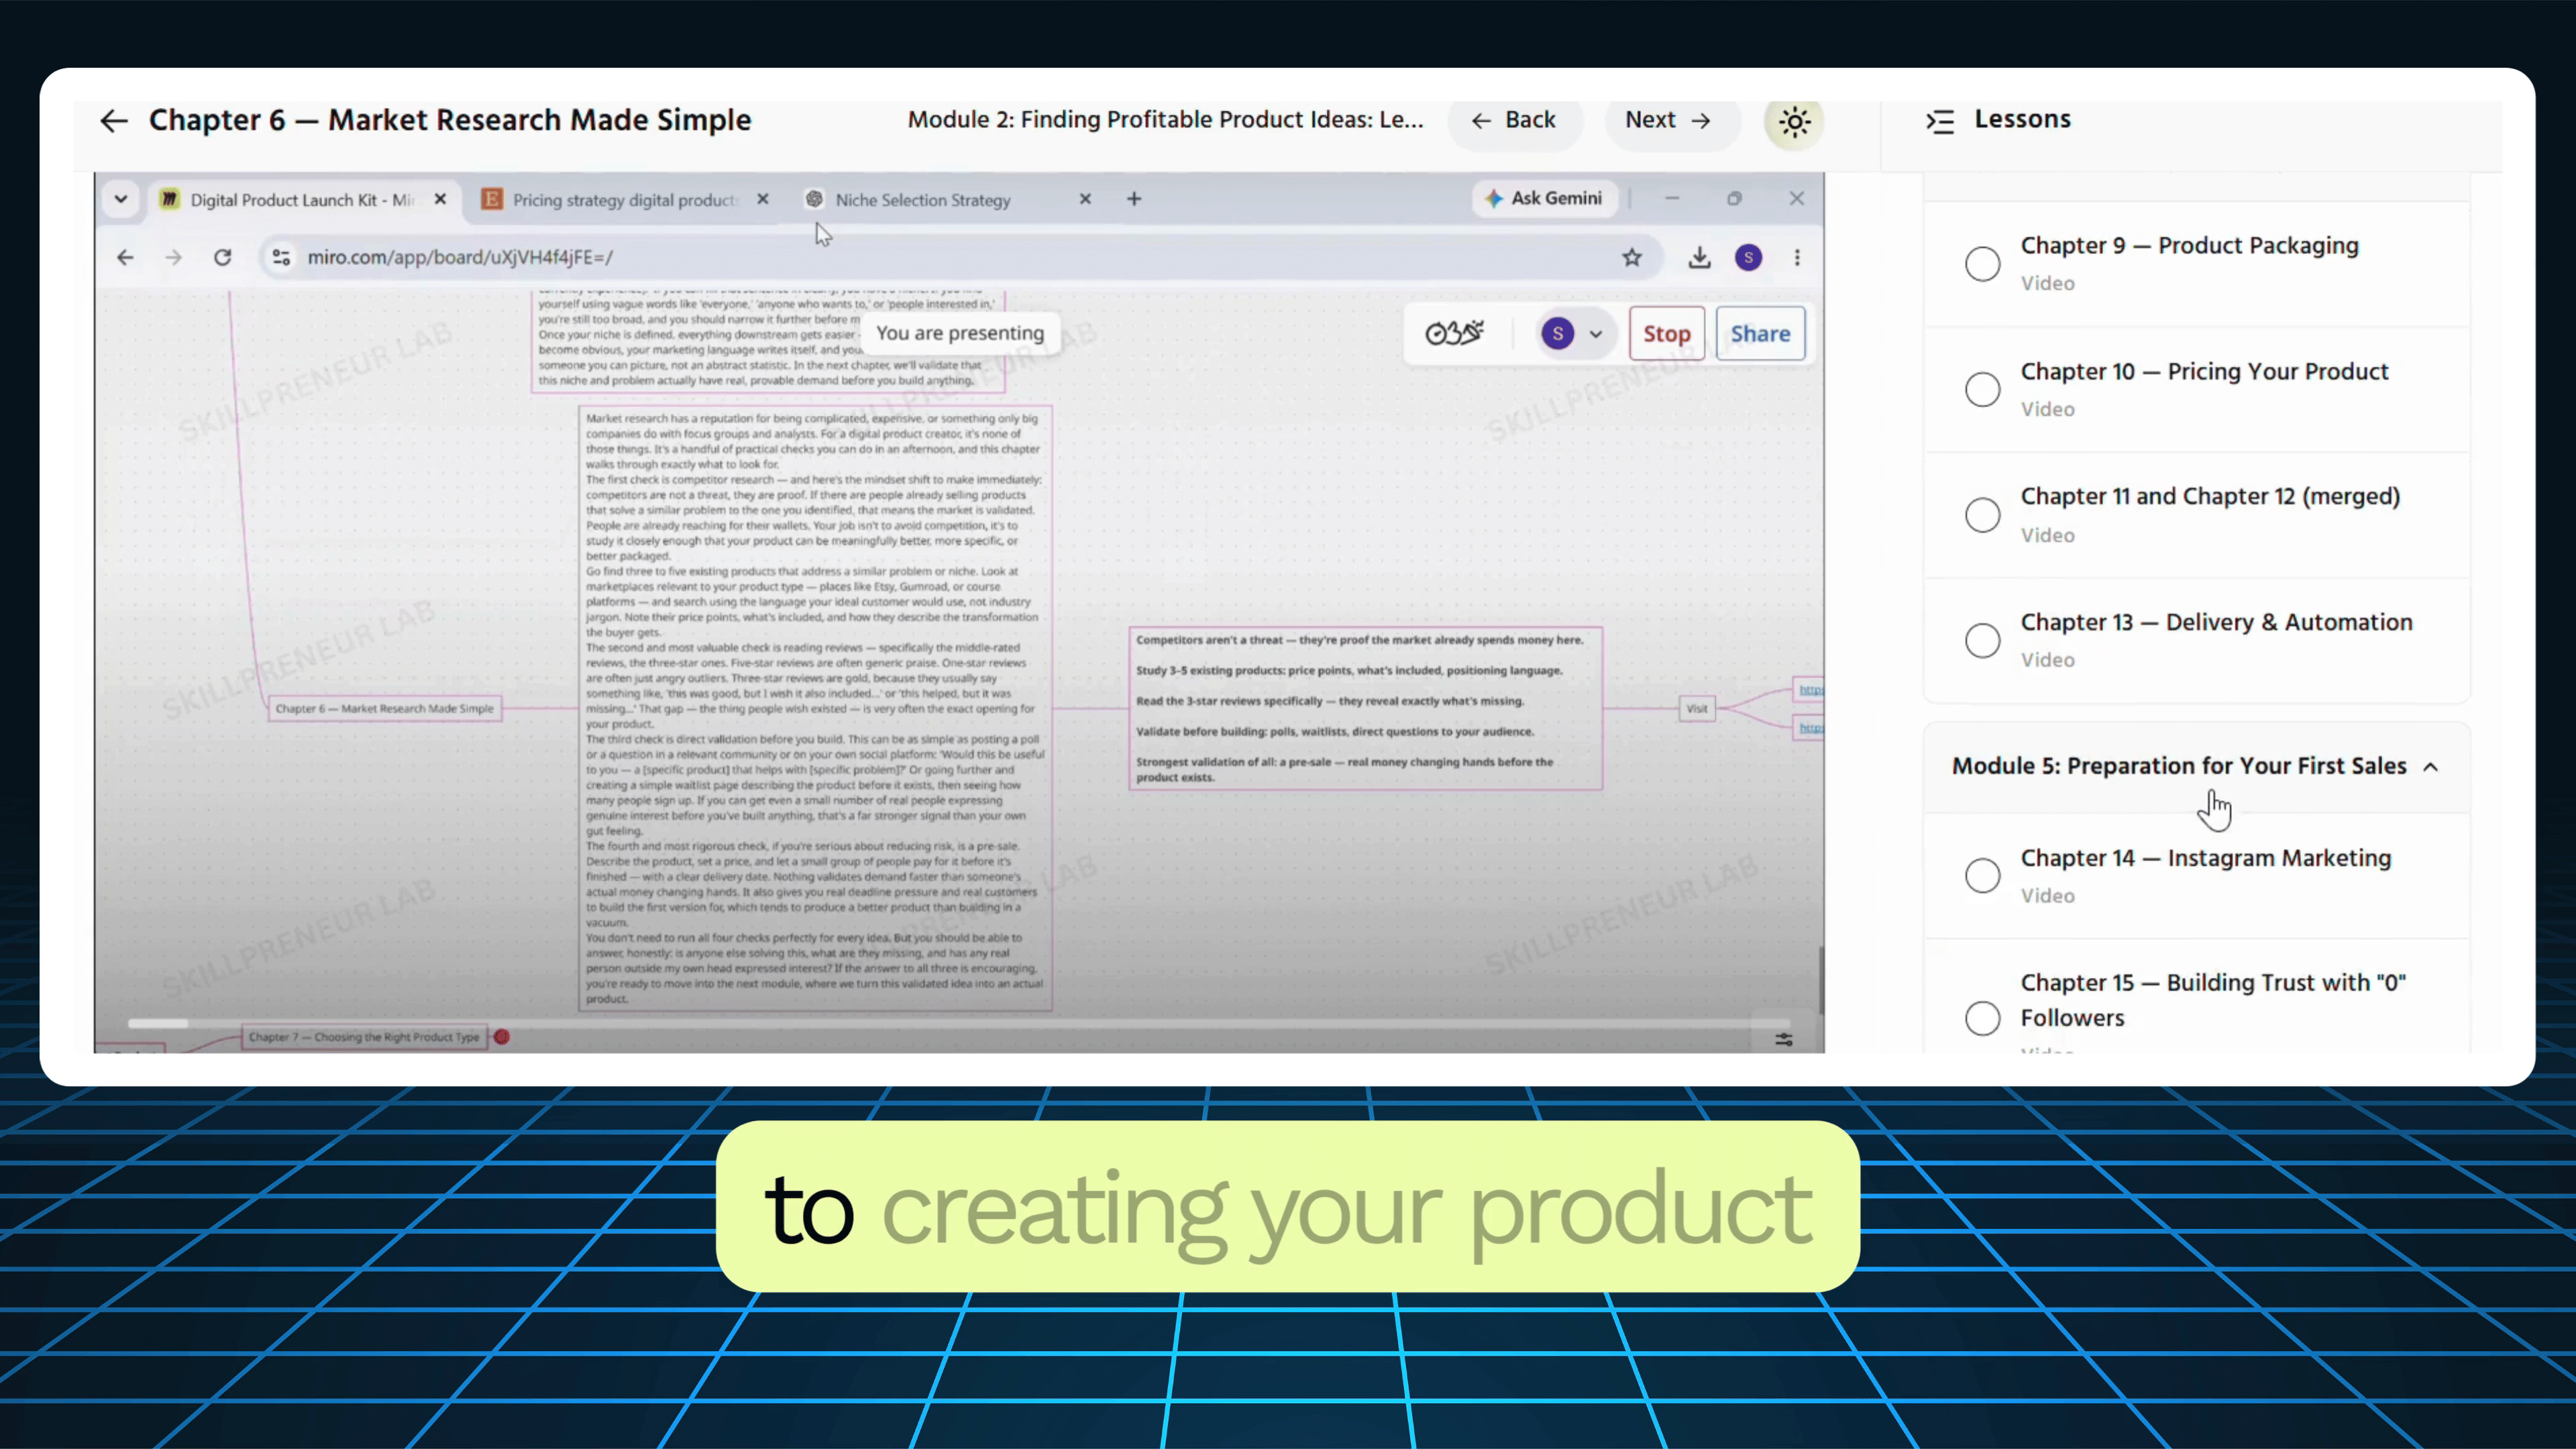Open Chrome downloads icon
Viewport: 2576px width, 1449px height.
[x=1699, y=258]
